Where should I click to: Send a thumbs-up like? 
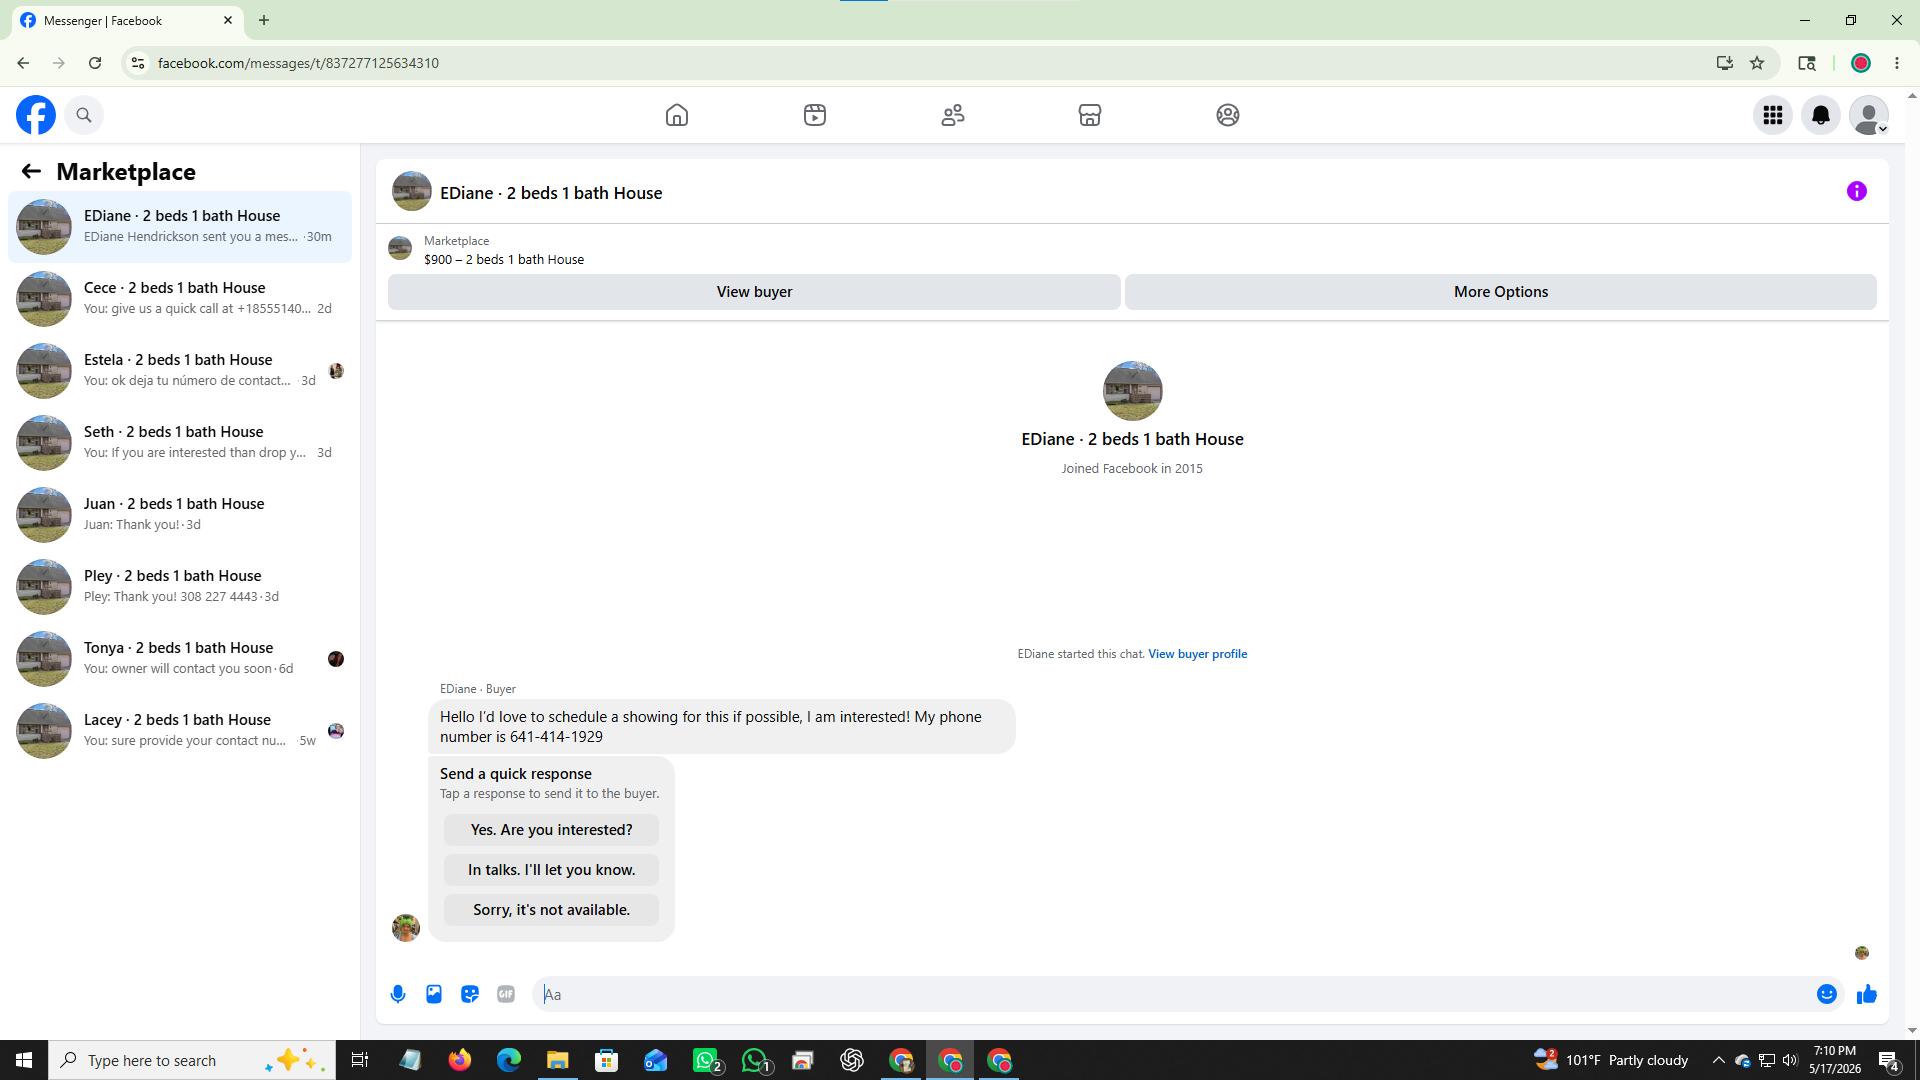click(x=1867, y=994)
